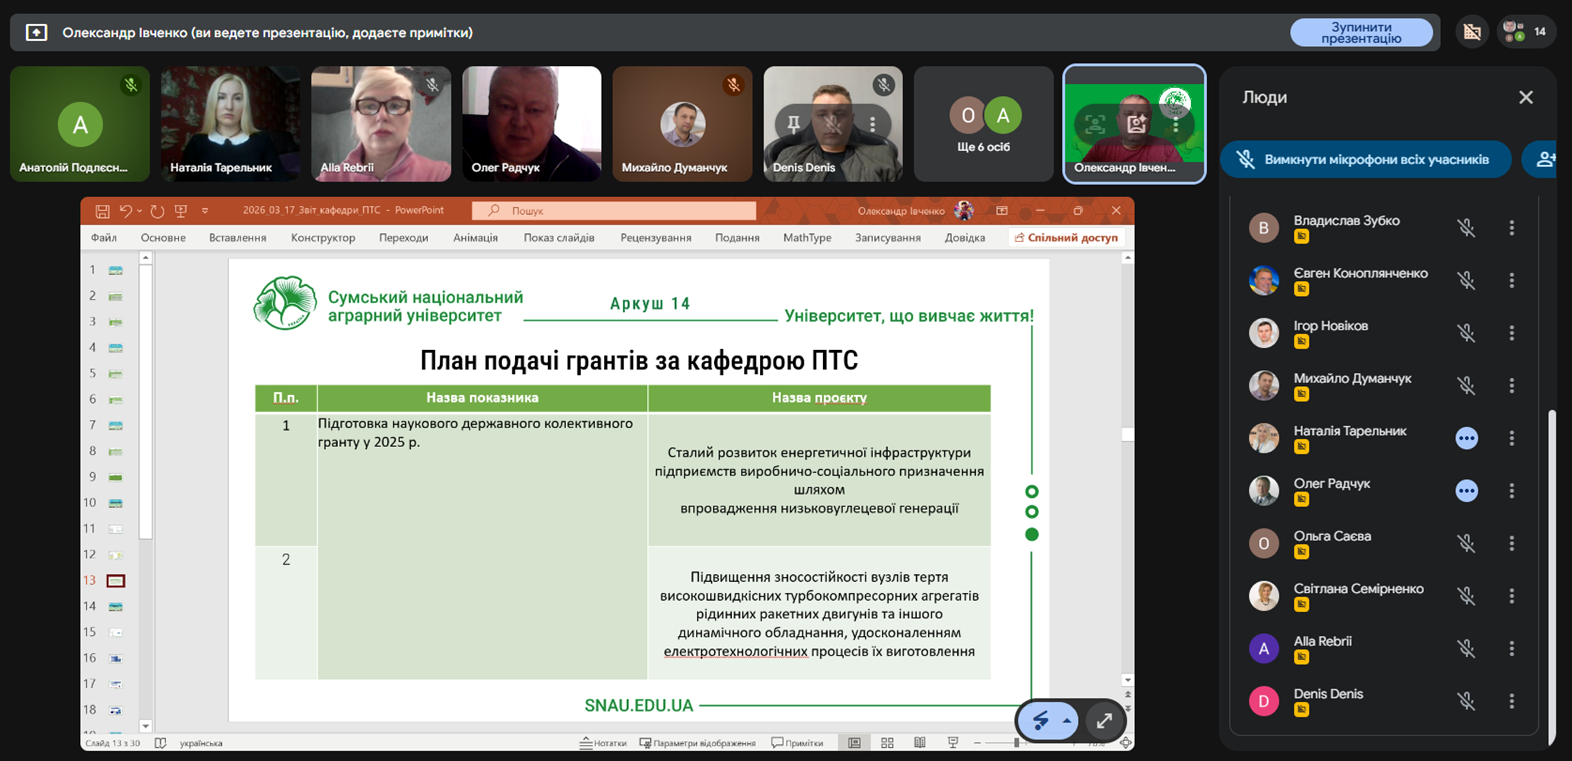Expand the shared presentation to fullscreen

1104,720
